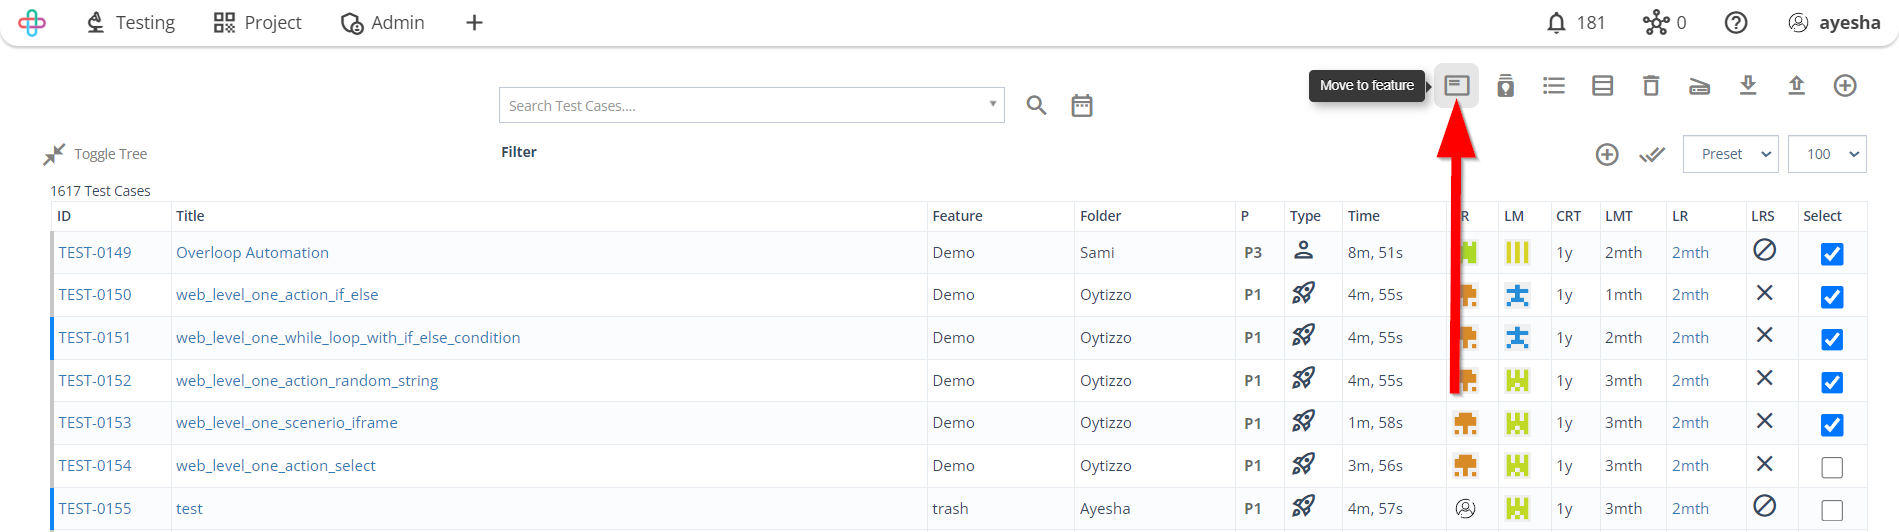Click the trash delete icon in toolbar

1651,86
